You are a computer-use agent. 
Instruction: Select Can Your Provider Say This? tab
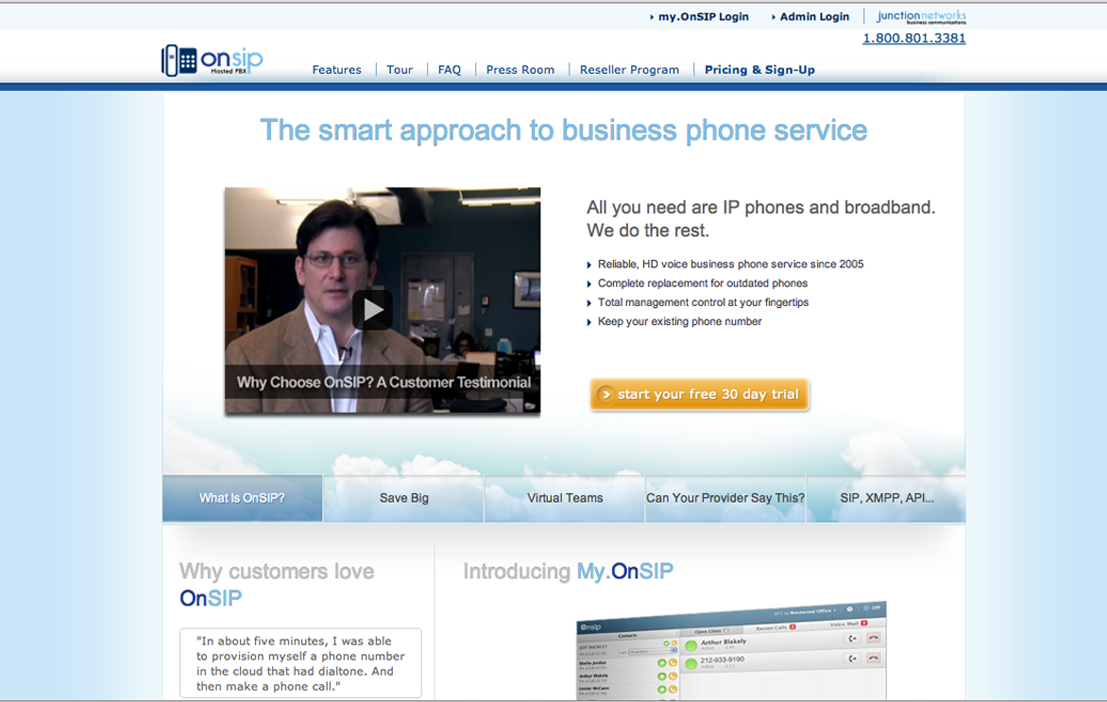coord(725,498)
